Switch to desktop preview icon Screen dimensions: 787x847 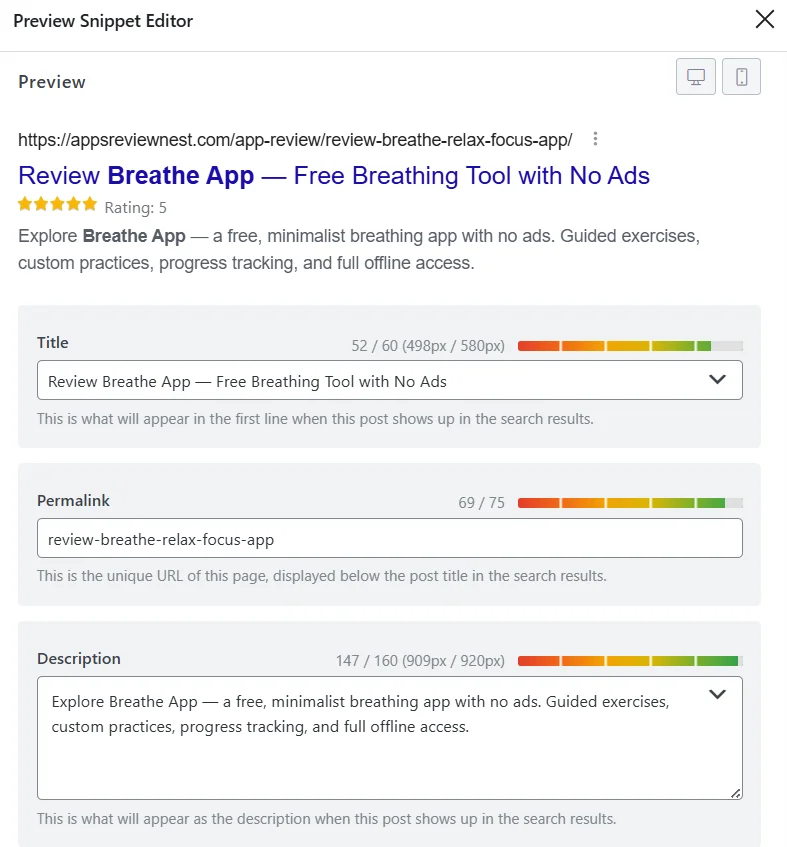point(696,77)
